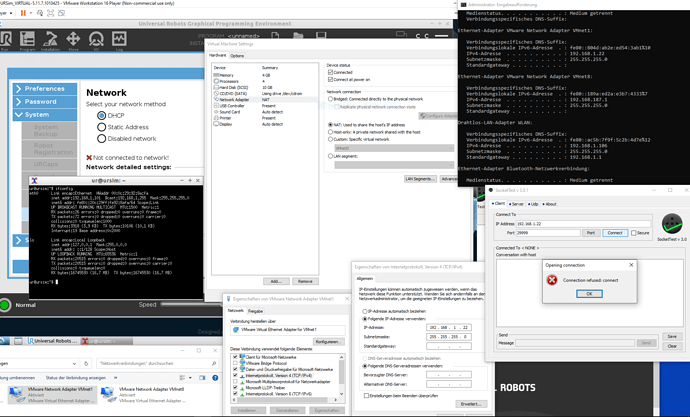Image resolution: width=690 pixels, height=417 pixels.
Task: Click VMware Network Adapter VMnet8 connection icon
Action: tap(108, 395)
